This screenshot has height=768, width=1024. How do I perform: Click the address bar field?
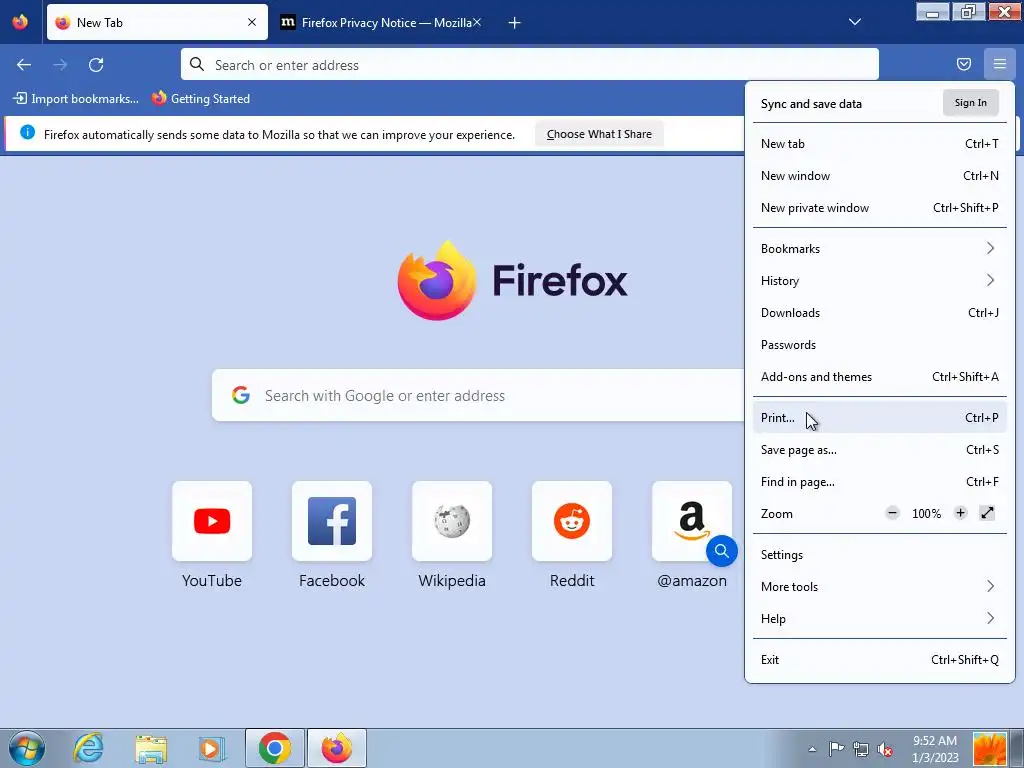coord(530,65)
